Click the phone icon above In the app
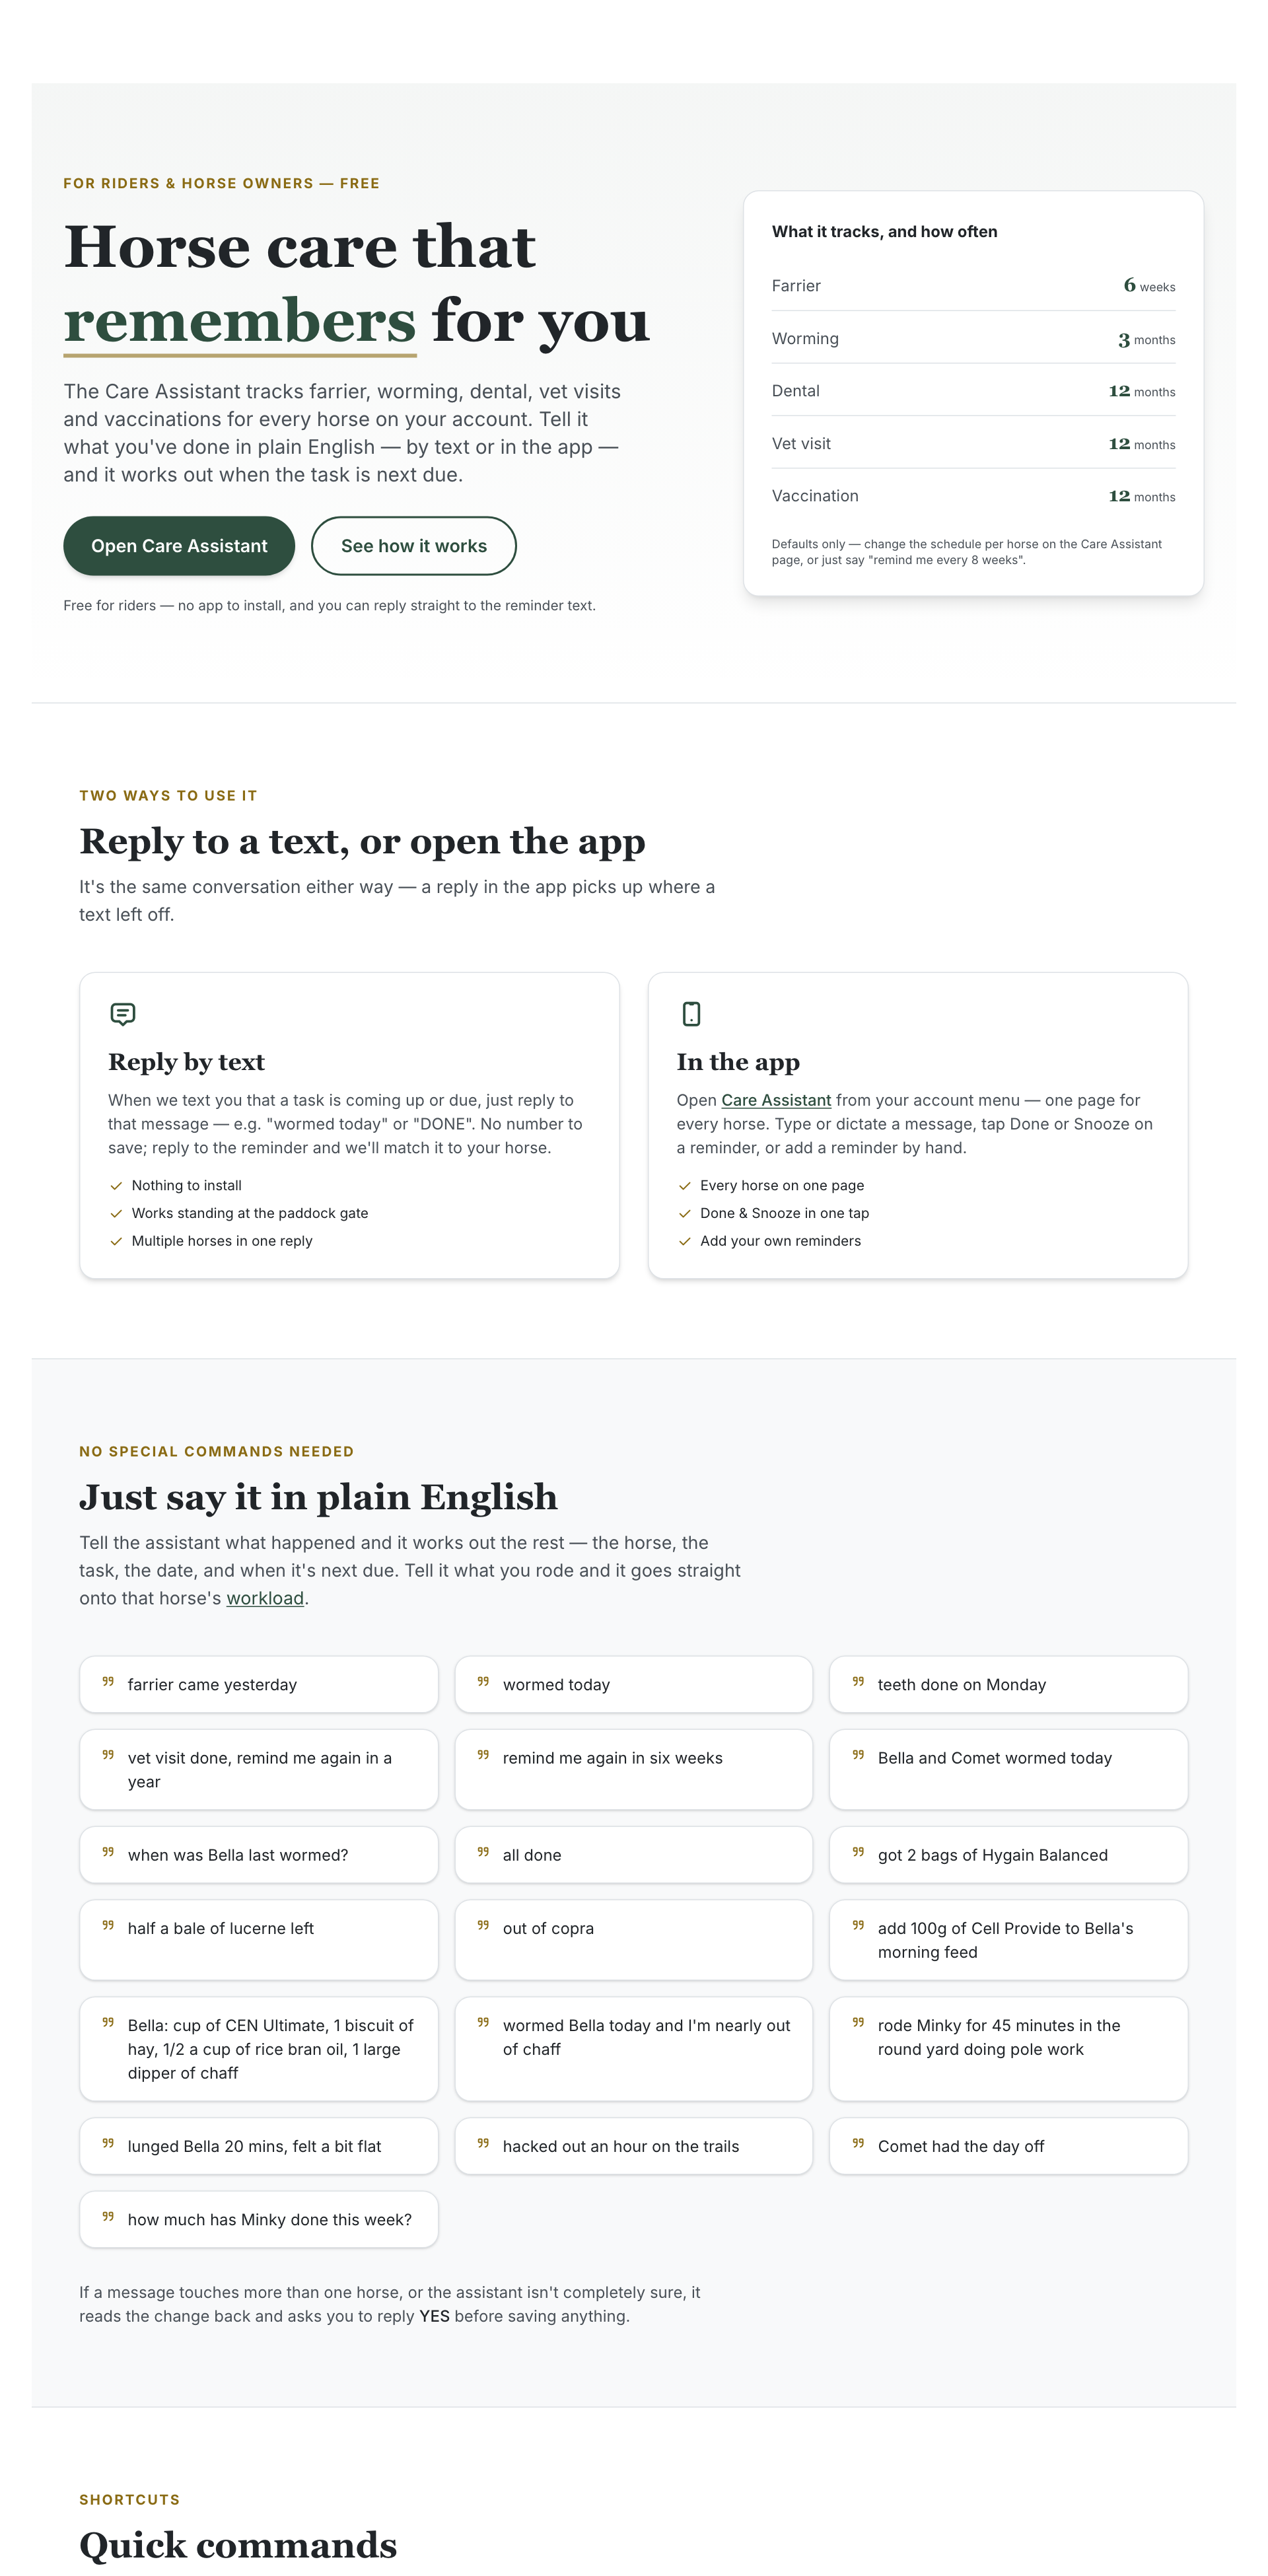This screenshot has width=1268, height=2576. click(691, 1014)
